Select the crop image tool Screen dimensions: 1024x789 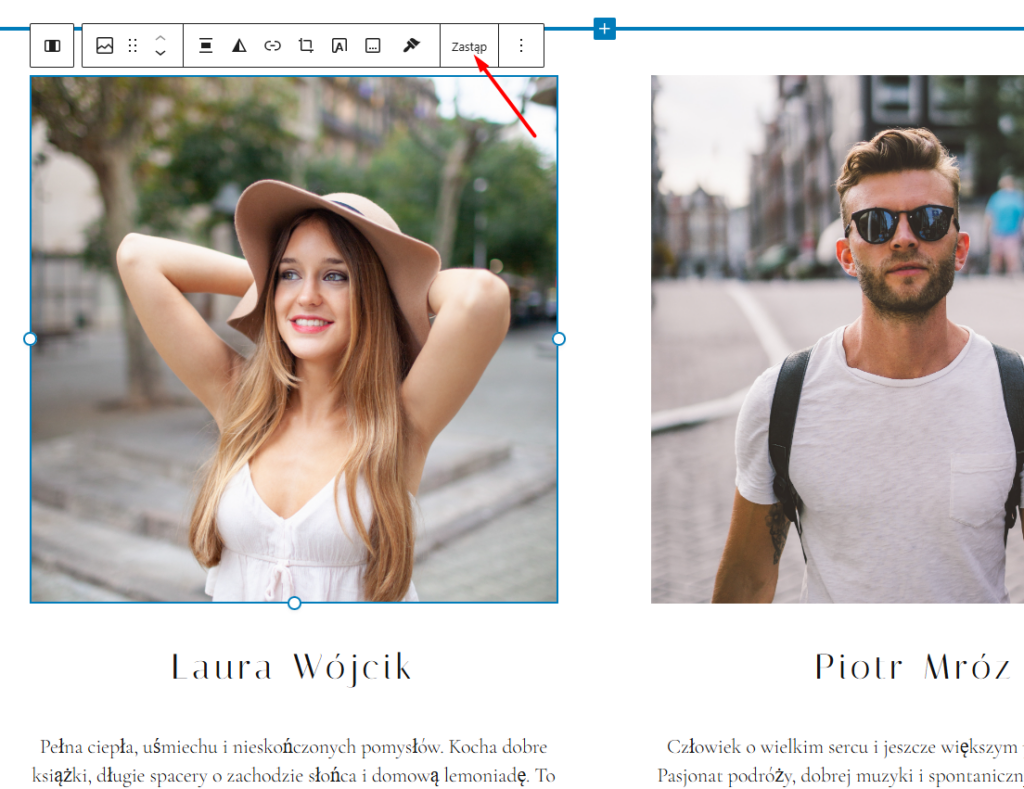click(x=306, y=46)
